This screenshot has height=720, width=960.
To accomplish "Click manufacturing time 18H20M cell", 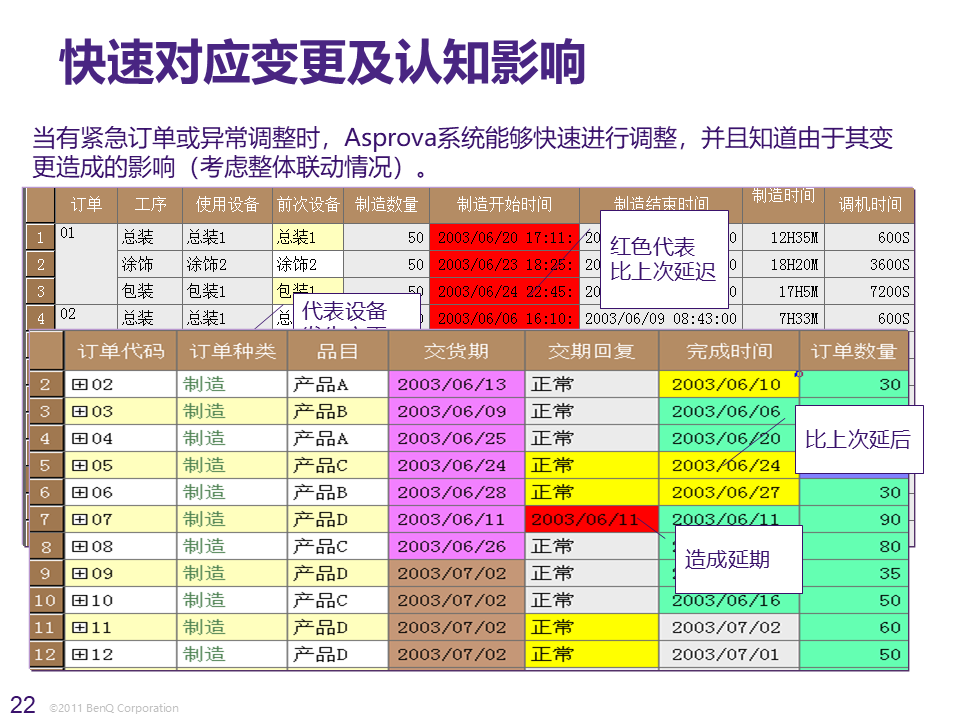I will pos(783,264).
